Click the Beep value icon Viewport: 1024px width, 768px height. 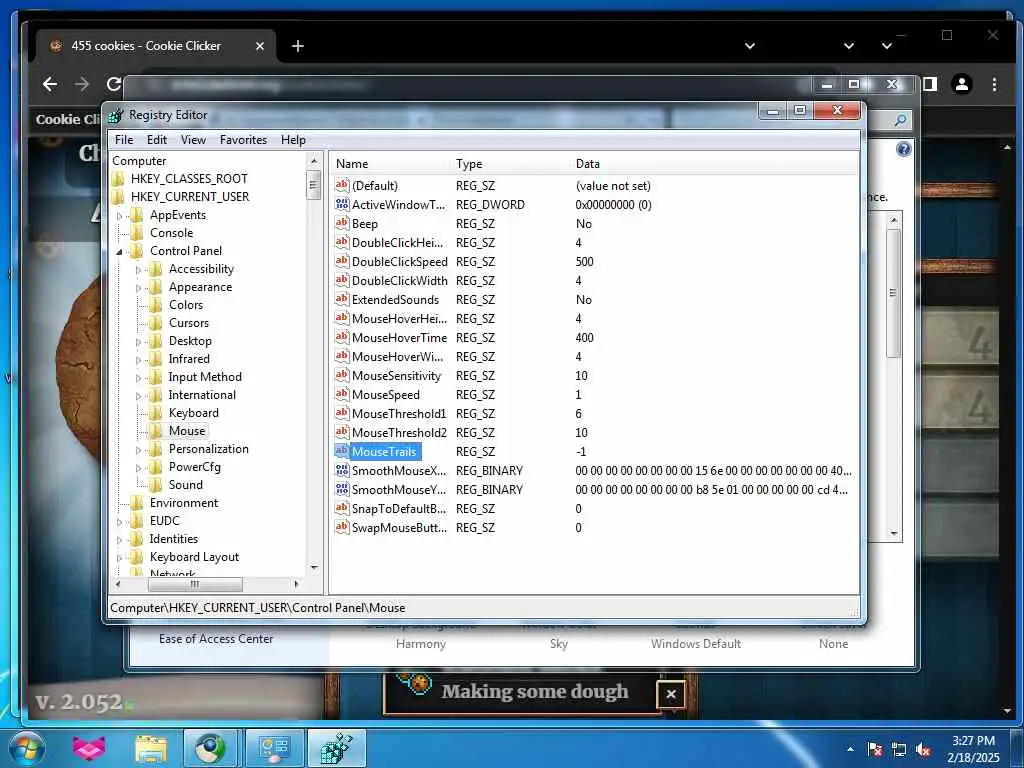tap(342, 223)
